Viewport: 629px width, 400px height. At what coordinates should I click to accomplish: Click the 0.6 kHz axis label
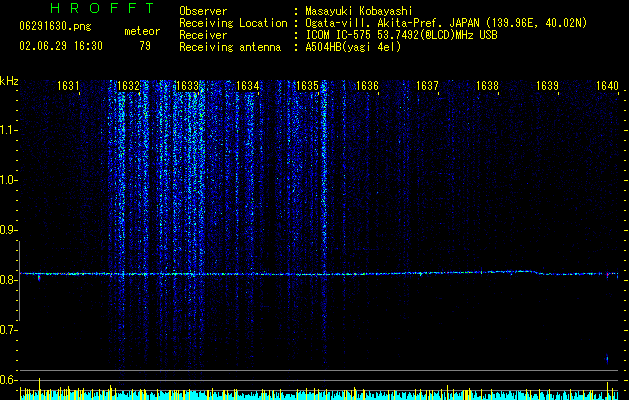(x=8, y=380)
